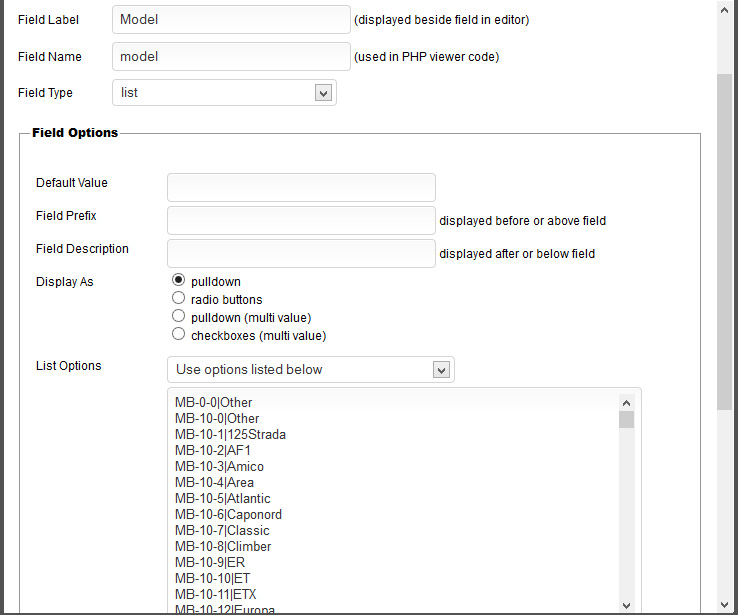Screen dimensions: 738x615
Task: Click the main page vertical scrollbar thumb
Action: [726, 240]
